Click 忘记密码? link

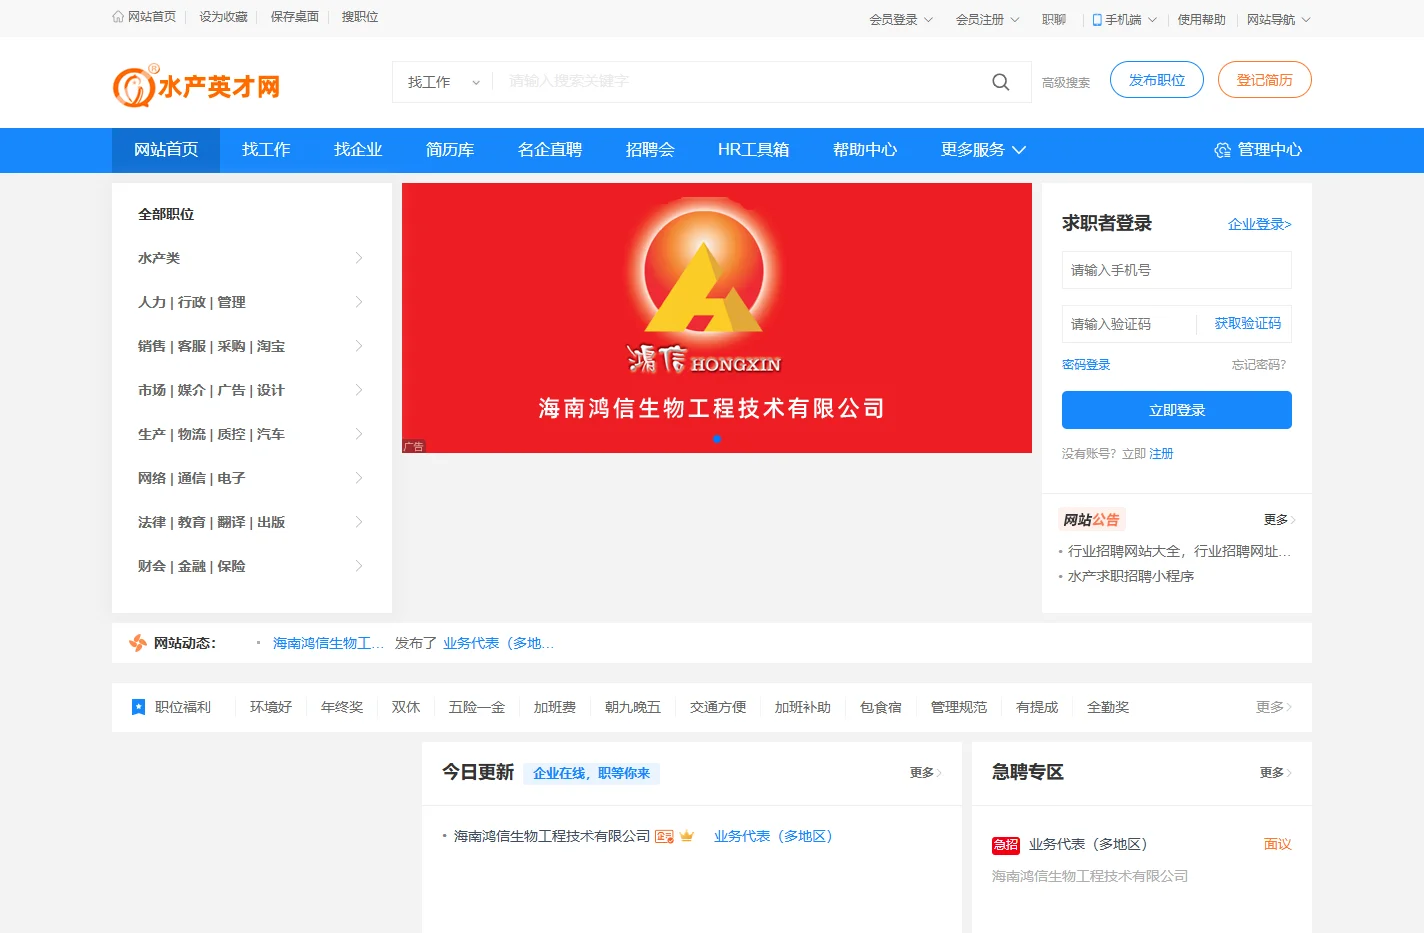click(1259, 365)
